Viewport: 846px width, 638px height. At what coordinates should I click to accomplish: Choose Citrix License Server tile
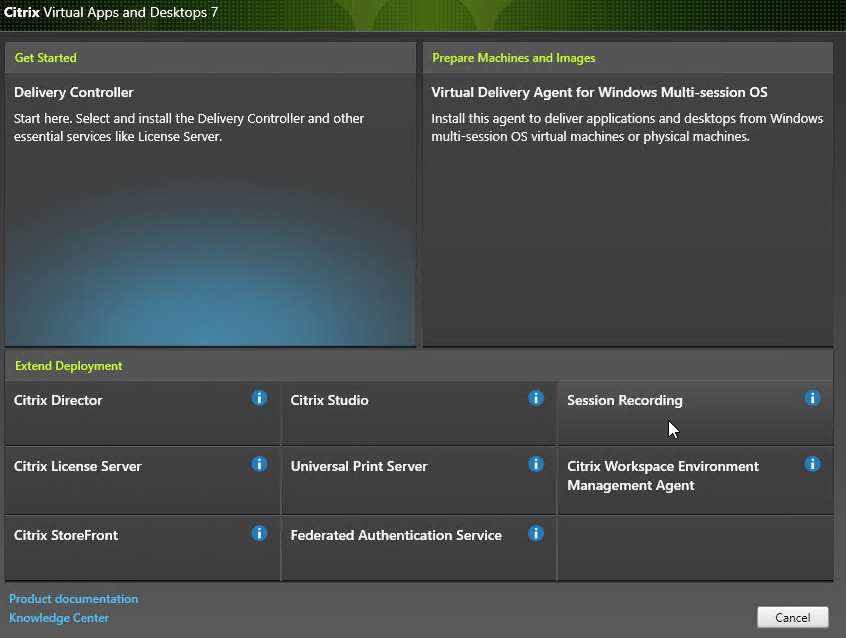click(x=142, y=480)
